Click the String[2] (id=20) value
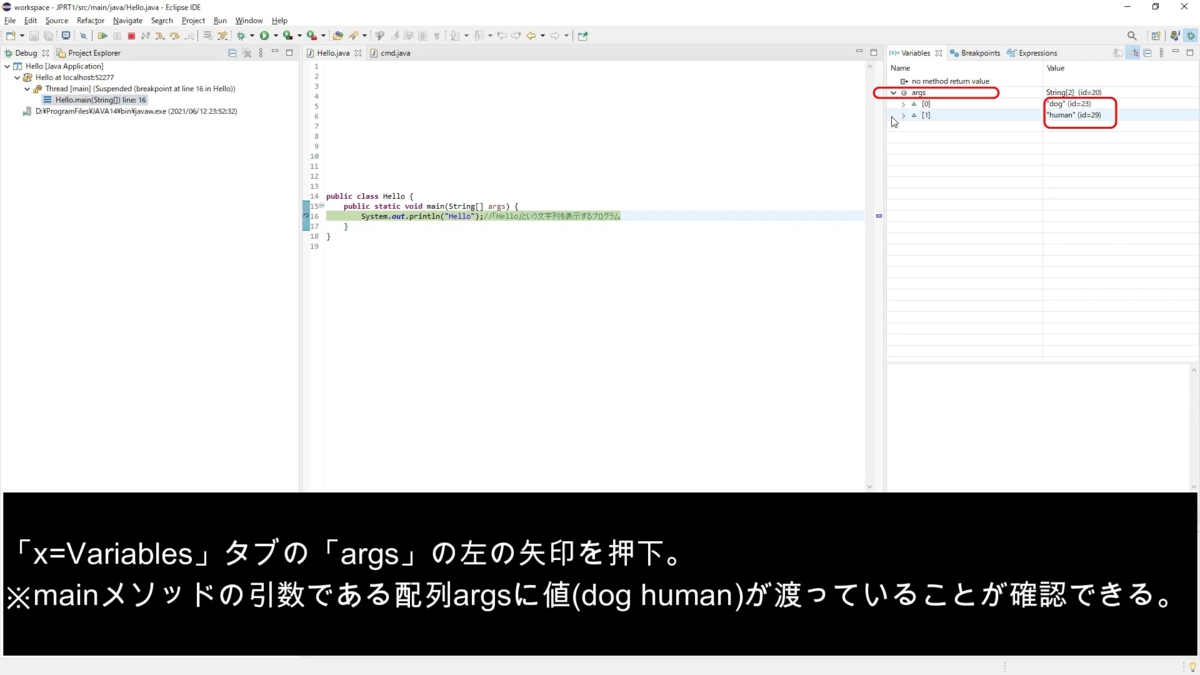 tap(1074, 92)
